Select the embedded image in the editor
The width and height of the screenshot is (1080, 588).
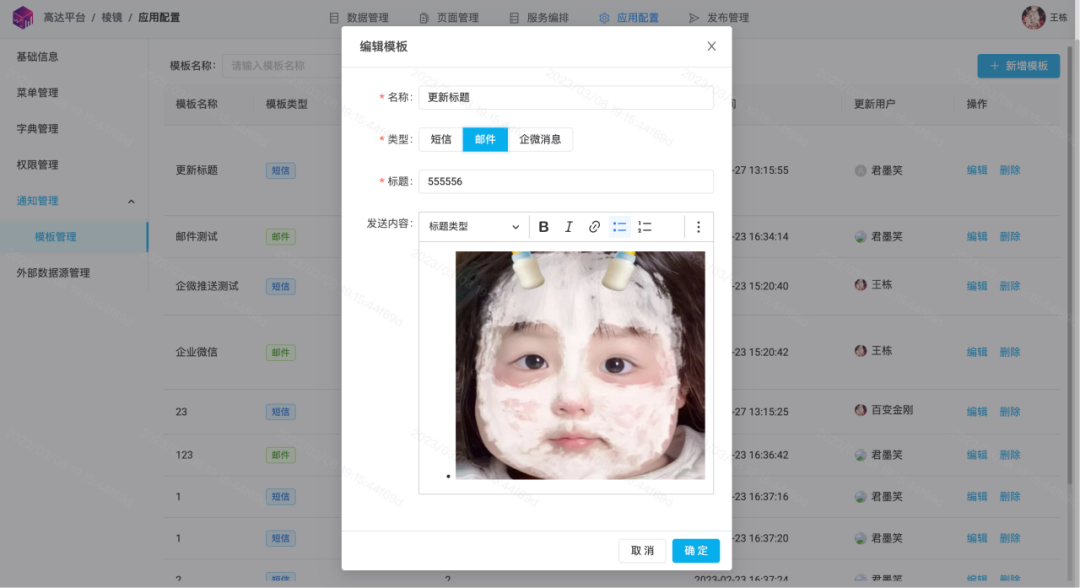[x=580, y=365]
